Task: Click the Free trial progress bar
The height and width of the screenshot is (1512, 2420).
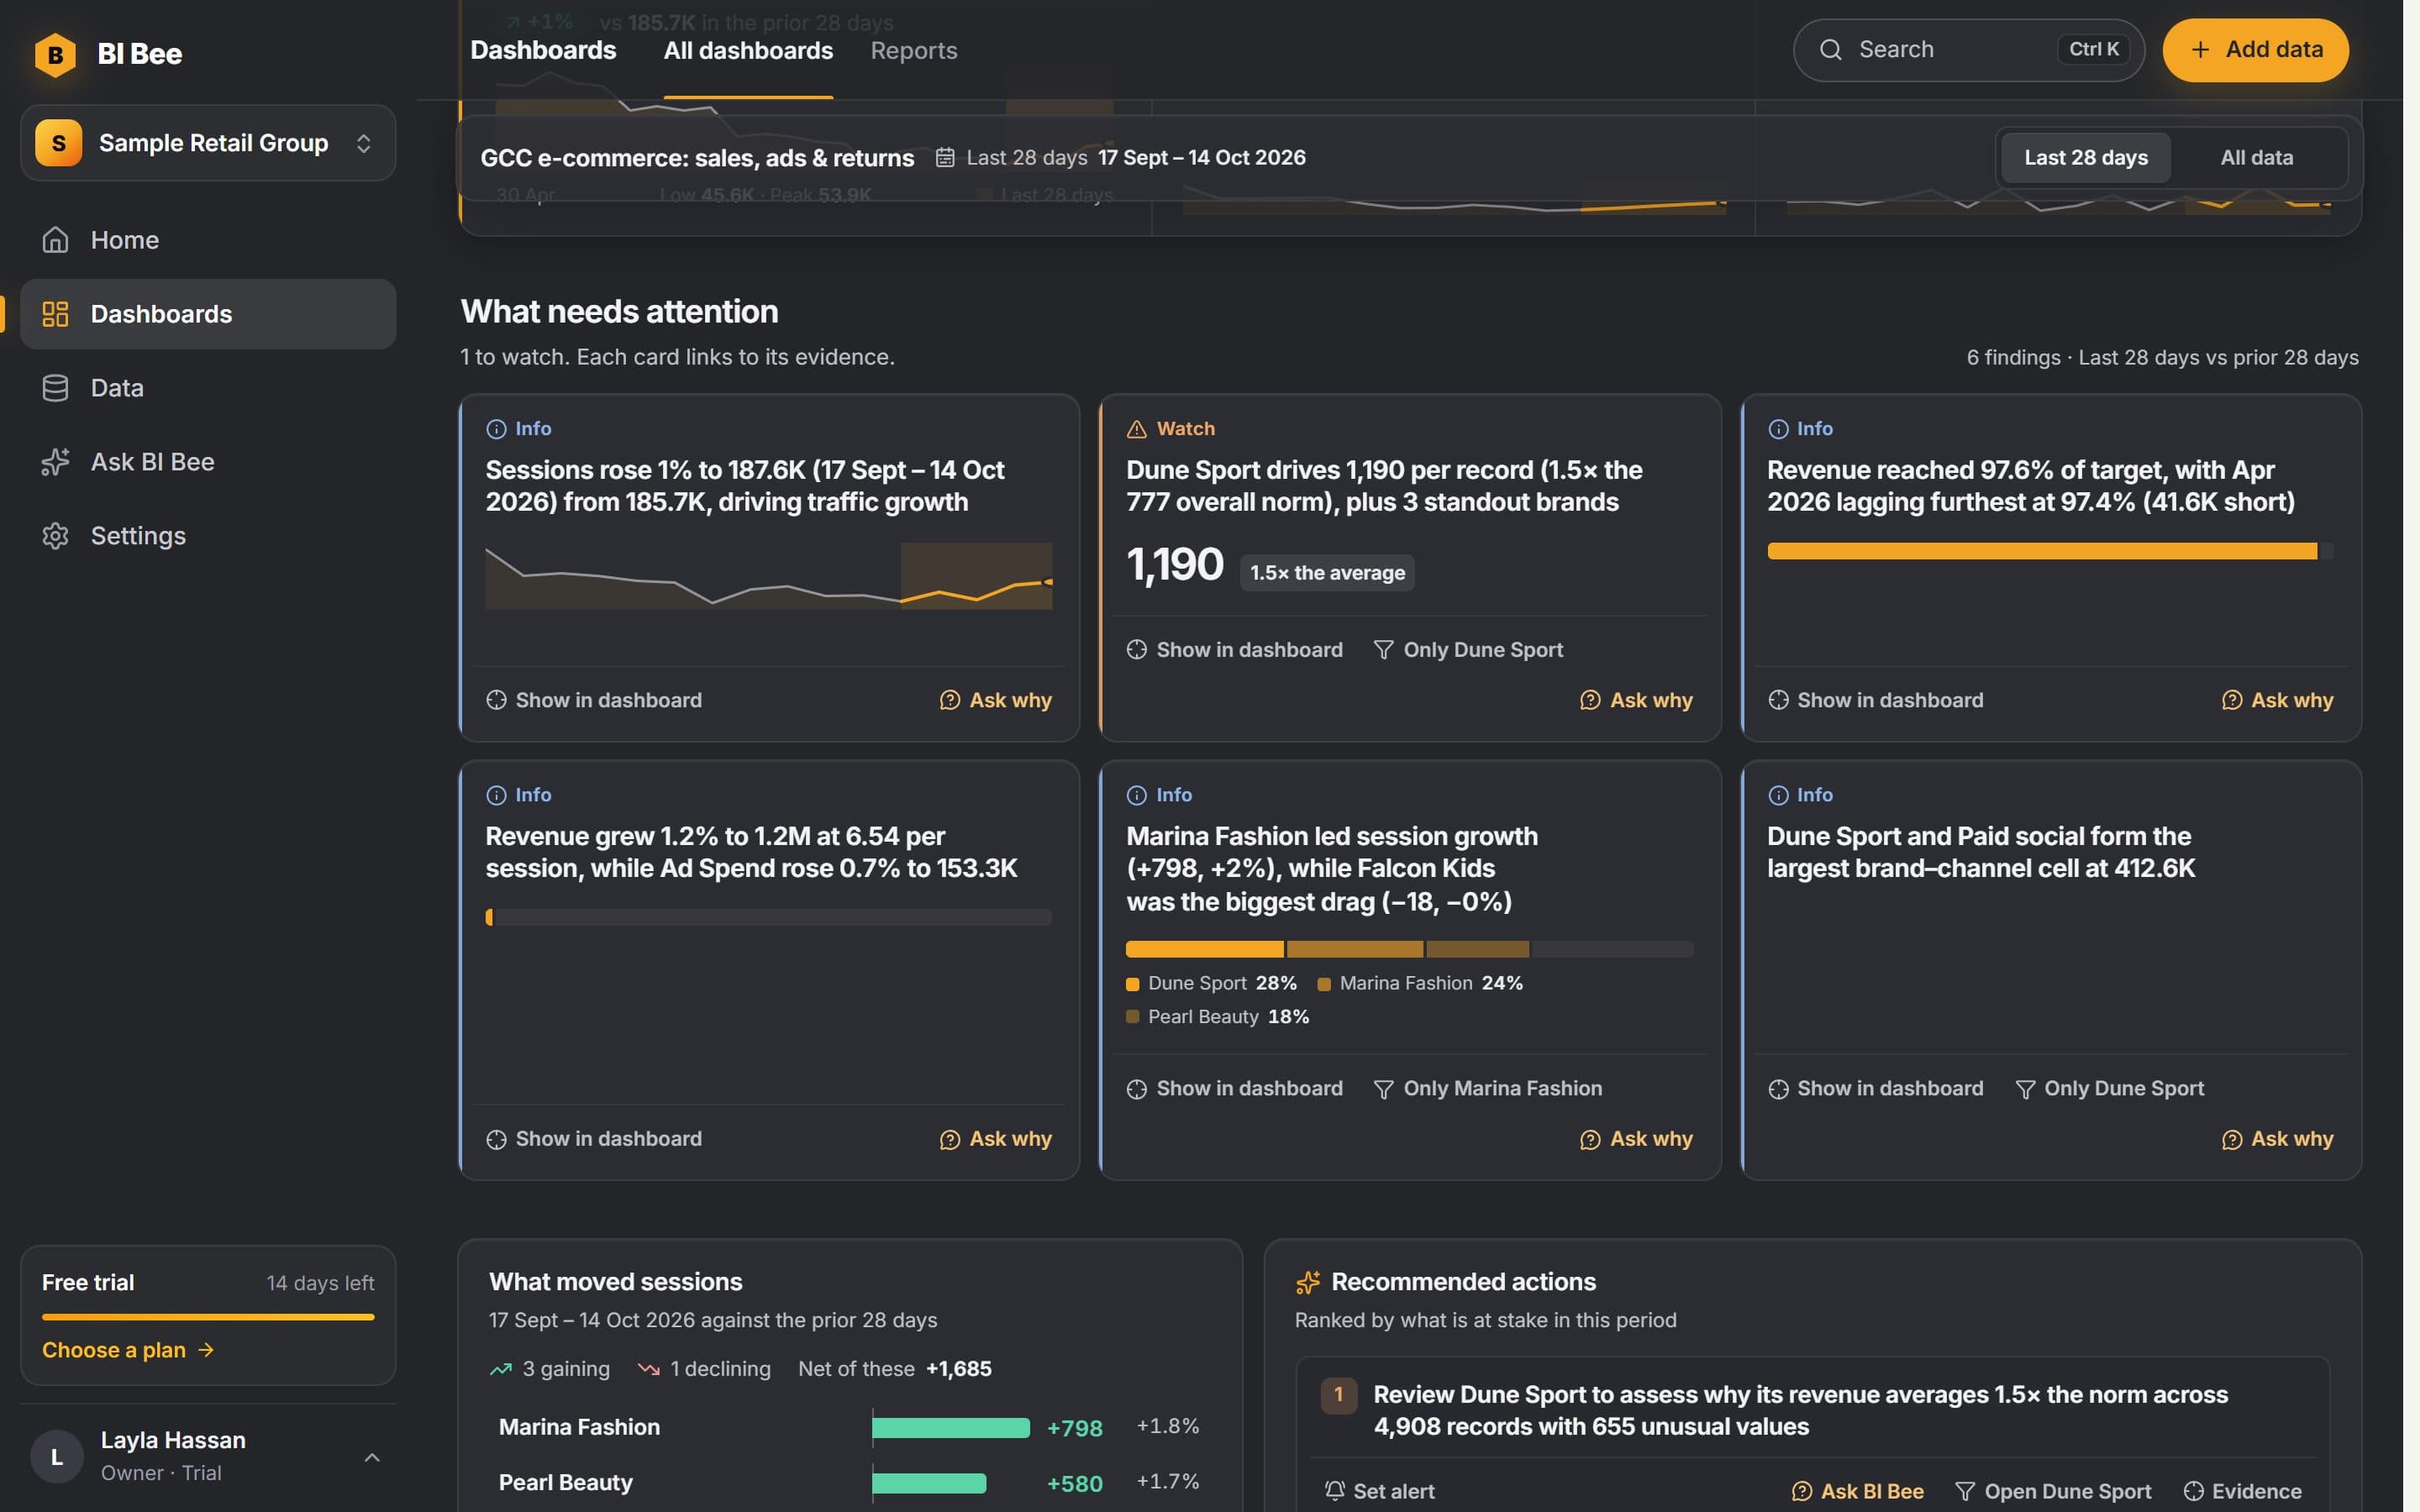Action: (x=208, y=1317)
